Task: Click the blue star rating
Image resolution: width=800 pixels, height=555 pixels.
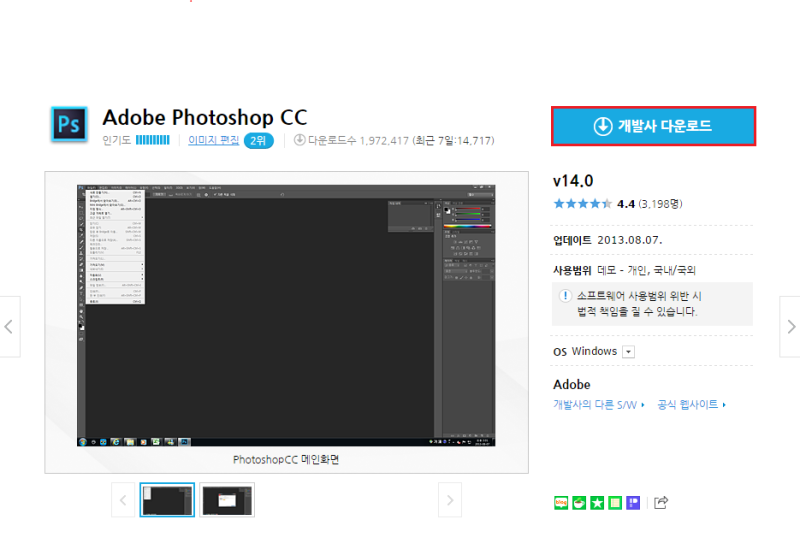Action: (582, 204)
